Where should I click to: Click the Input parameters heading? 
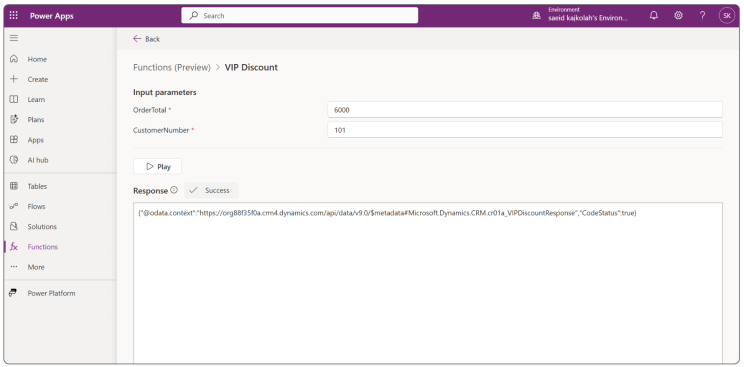pos(165,92)
